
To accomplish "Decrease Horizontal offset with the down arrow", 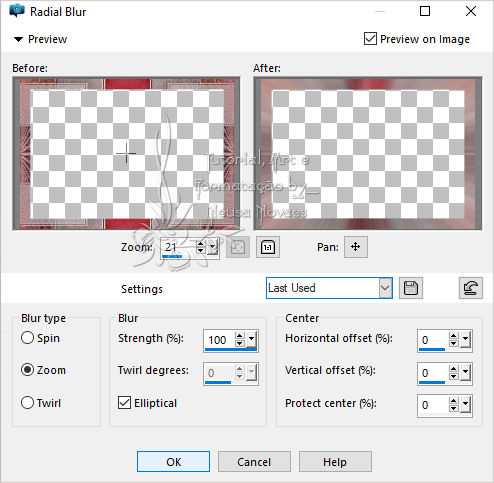I will 453,343.
